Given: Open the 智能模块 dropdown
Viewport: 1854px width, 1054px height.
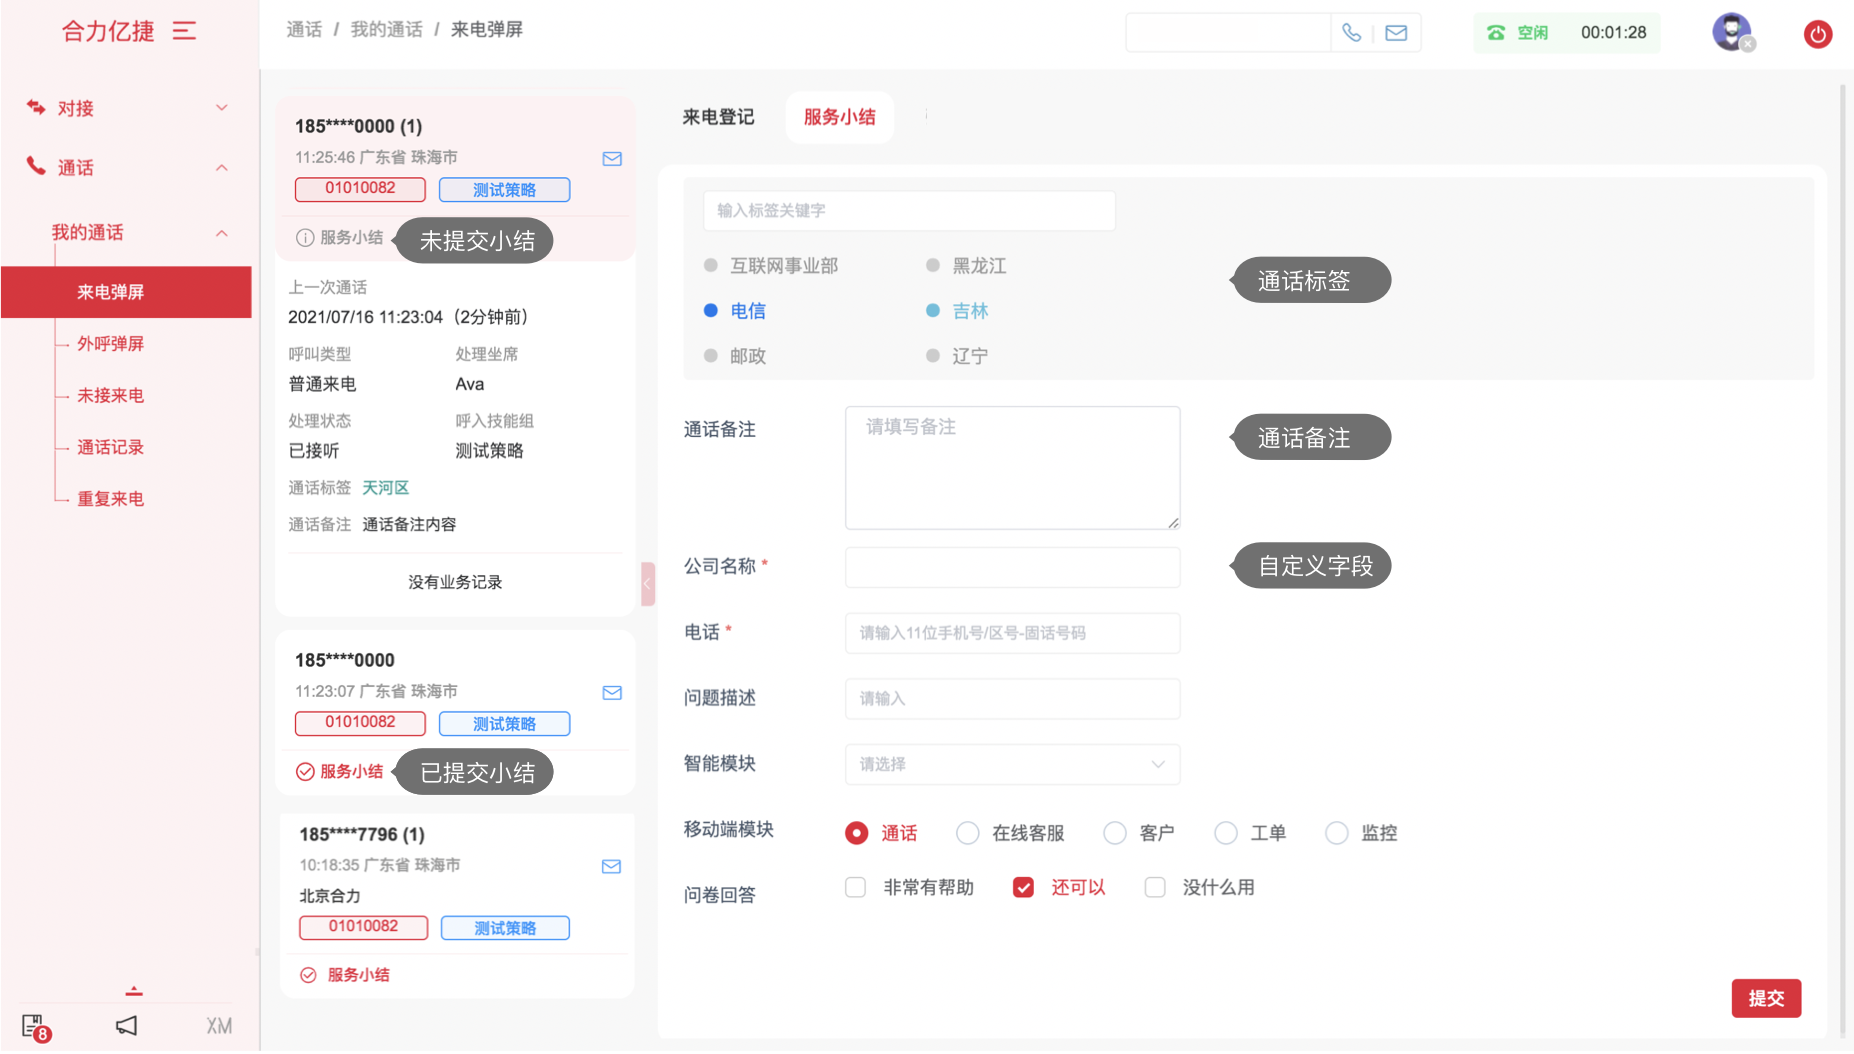Looking at the screenshot, I should 1012,764.
